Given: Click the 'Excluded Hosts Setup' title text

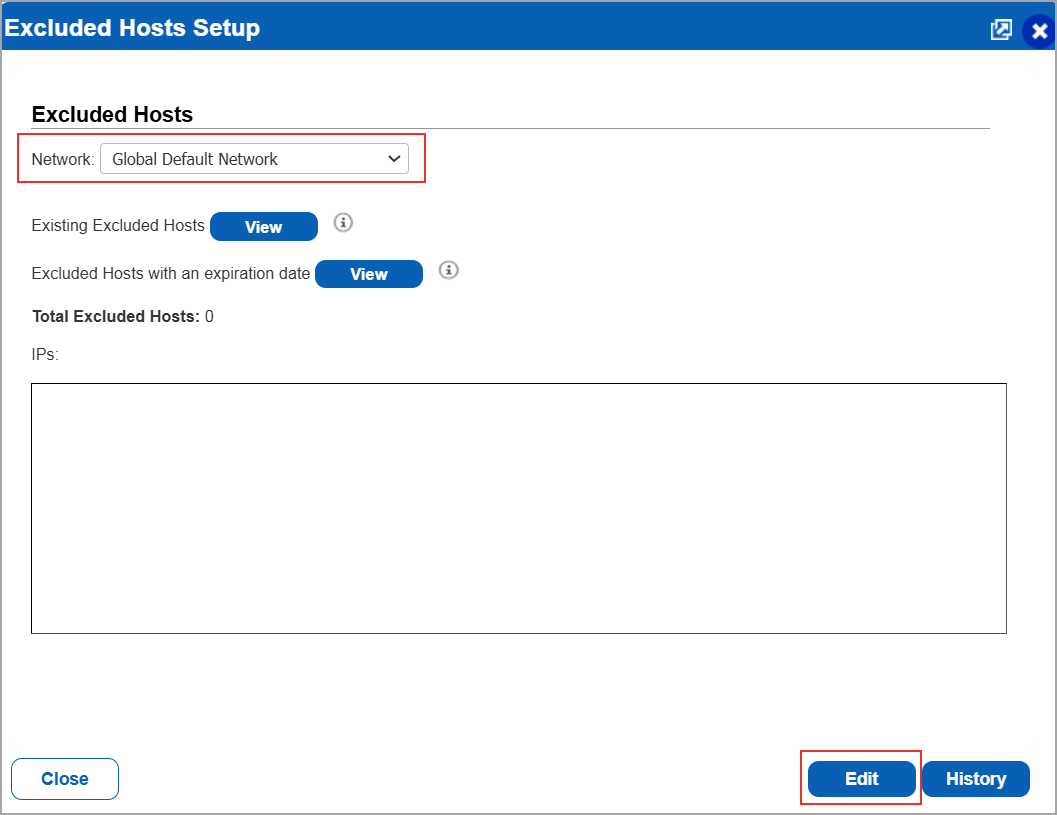Looking at the screenshot, I should pos(132,28).
